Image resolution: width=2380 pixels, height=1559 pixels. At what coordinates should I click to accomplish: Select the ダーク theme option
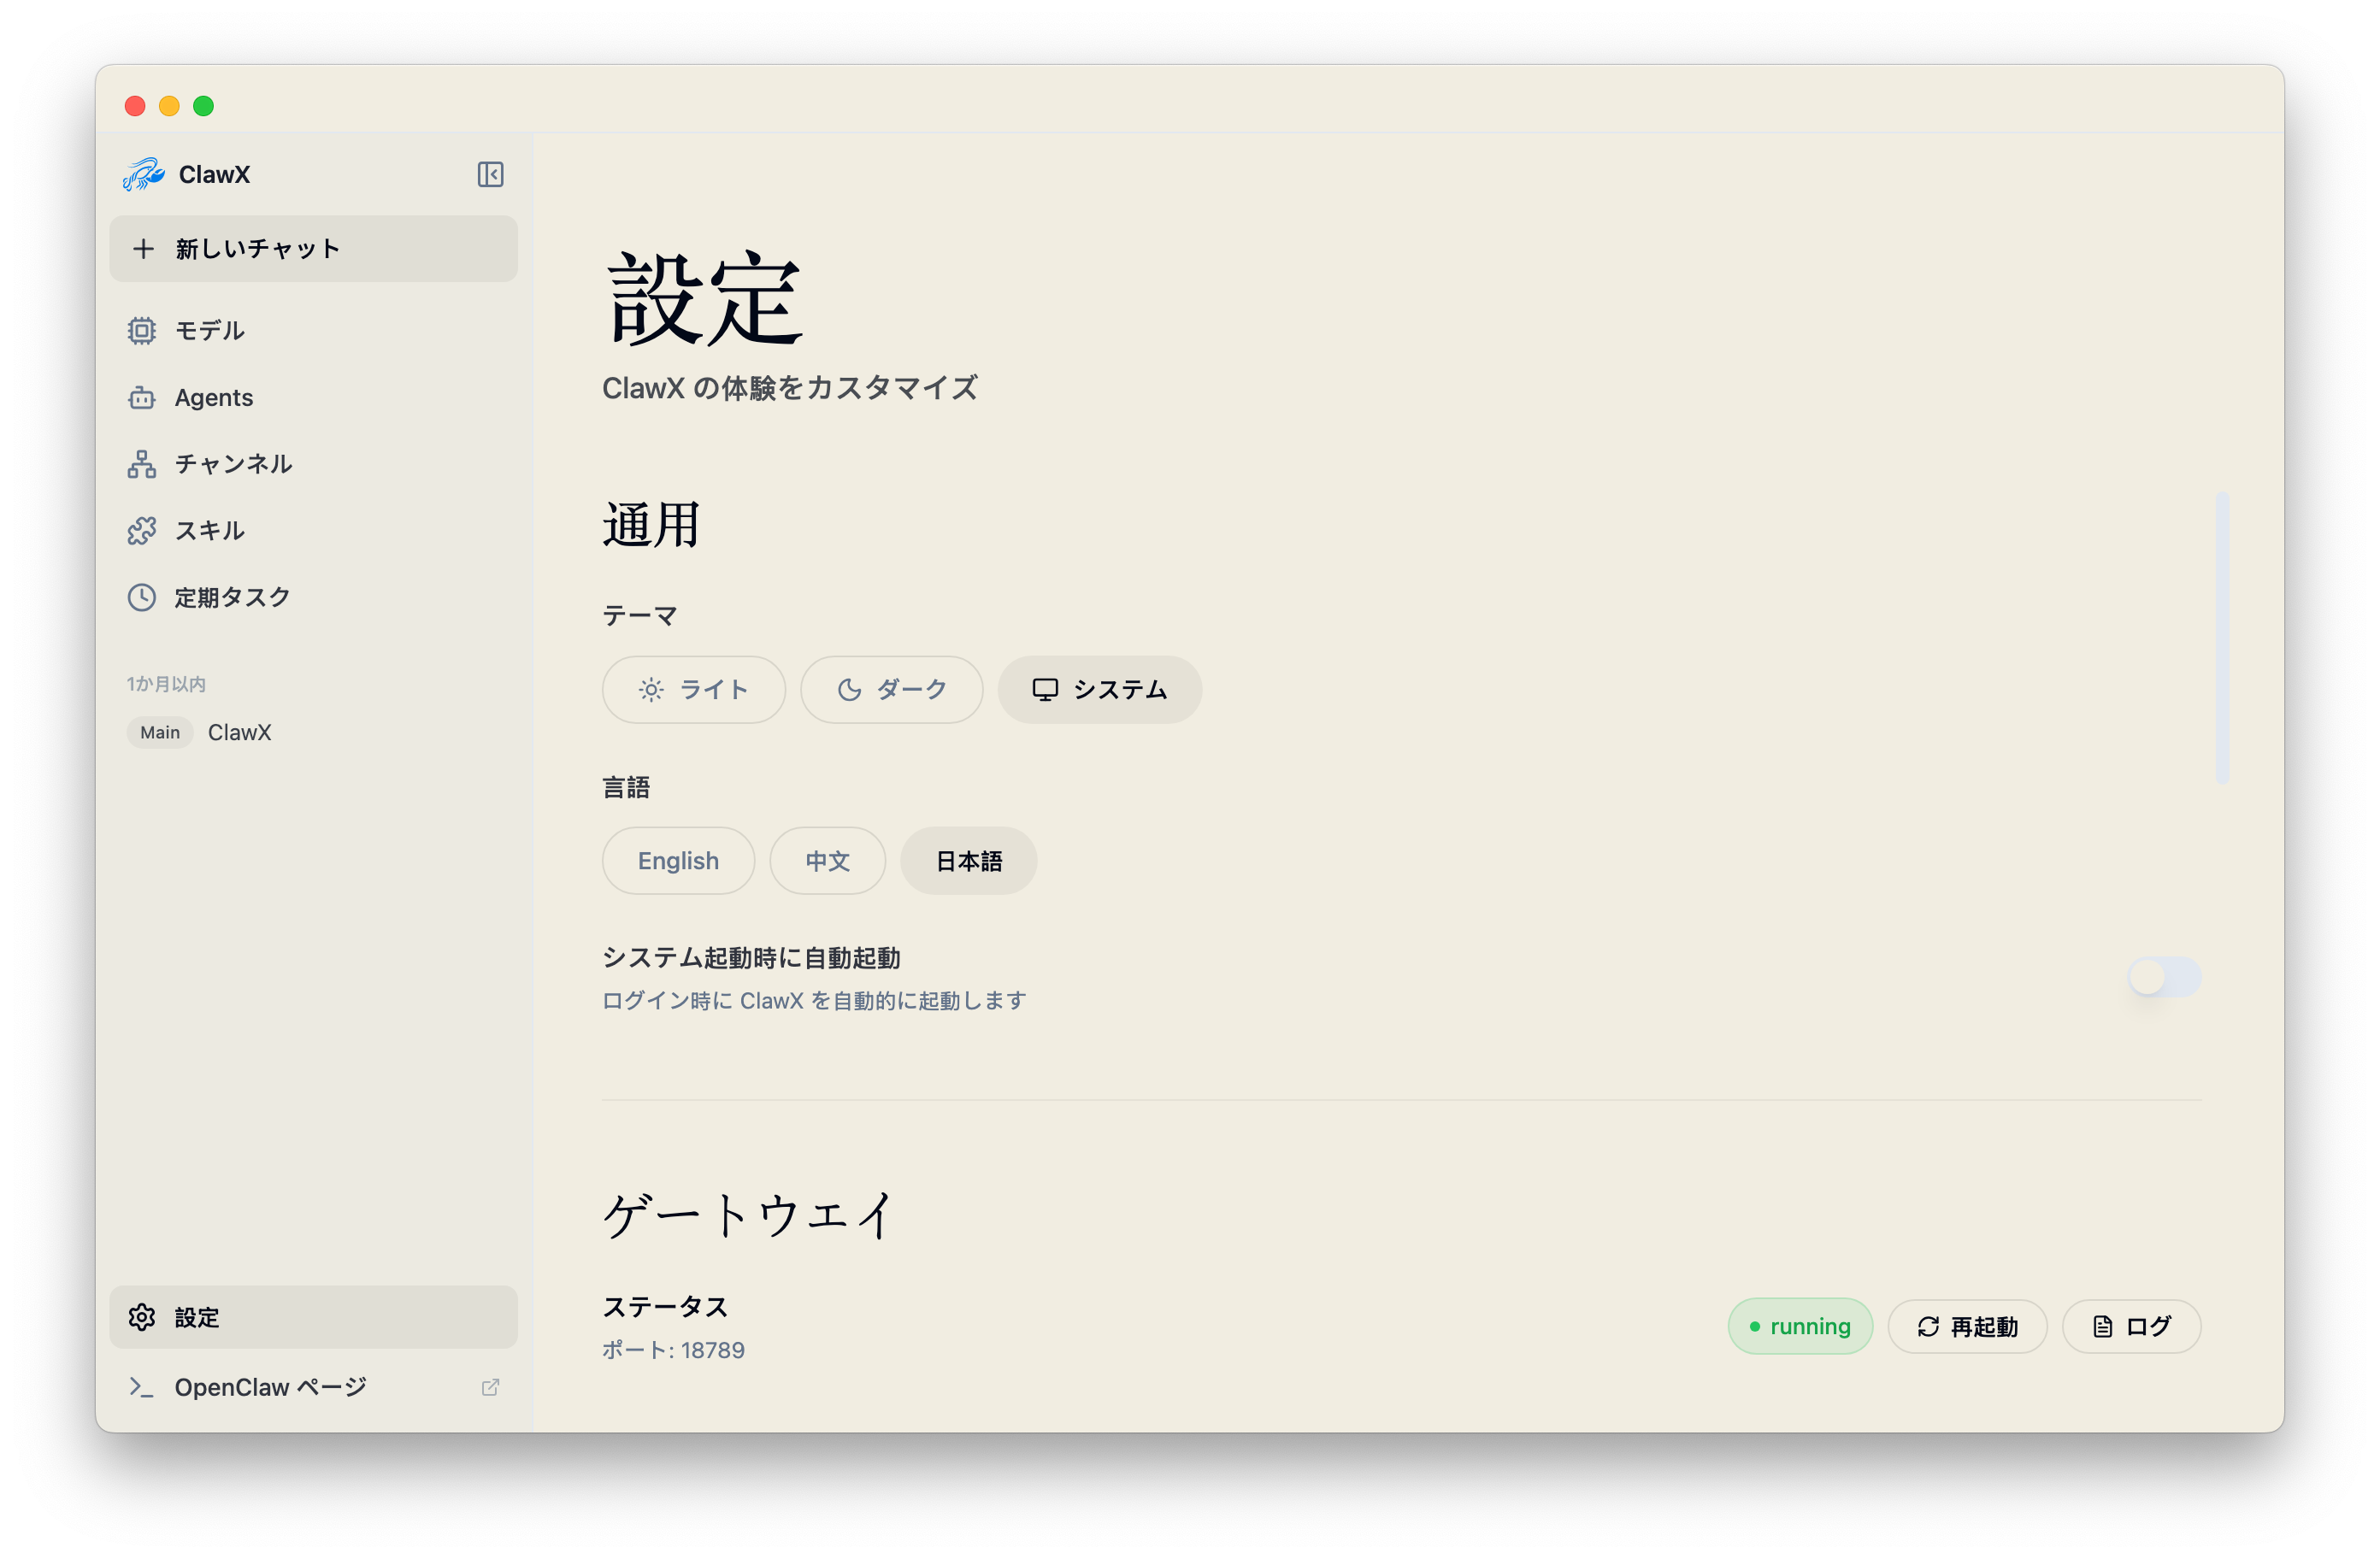[x=891, y=690]
